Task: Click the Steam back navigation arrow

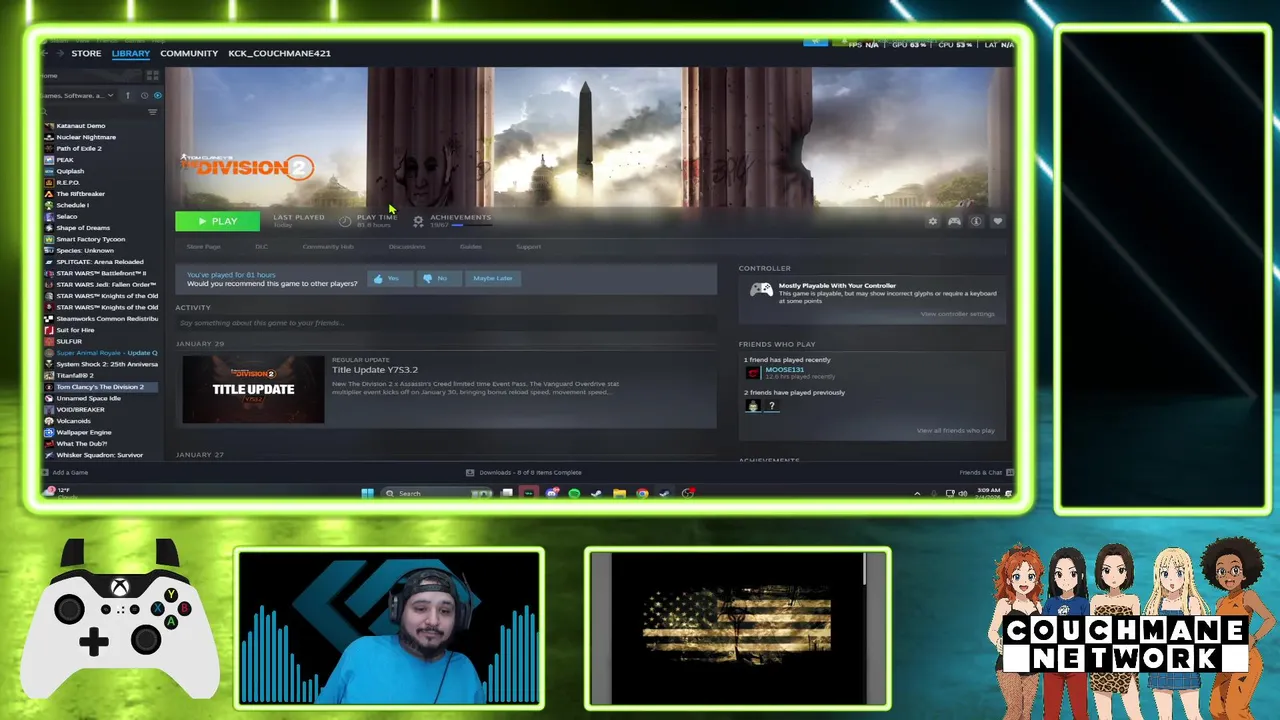Action: (46, 53)
